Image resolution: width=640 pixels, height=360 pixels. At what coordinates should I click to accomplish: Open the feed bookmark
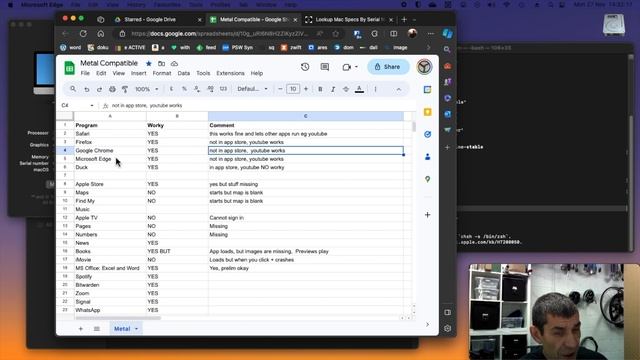click(x=207, y=48)
